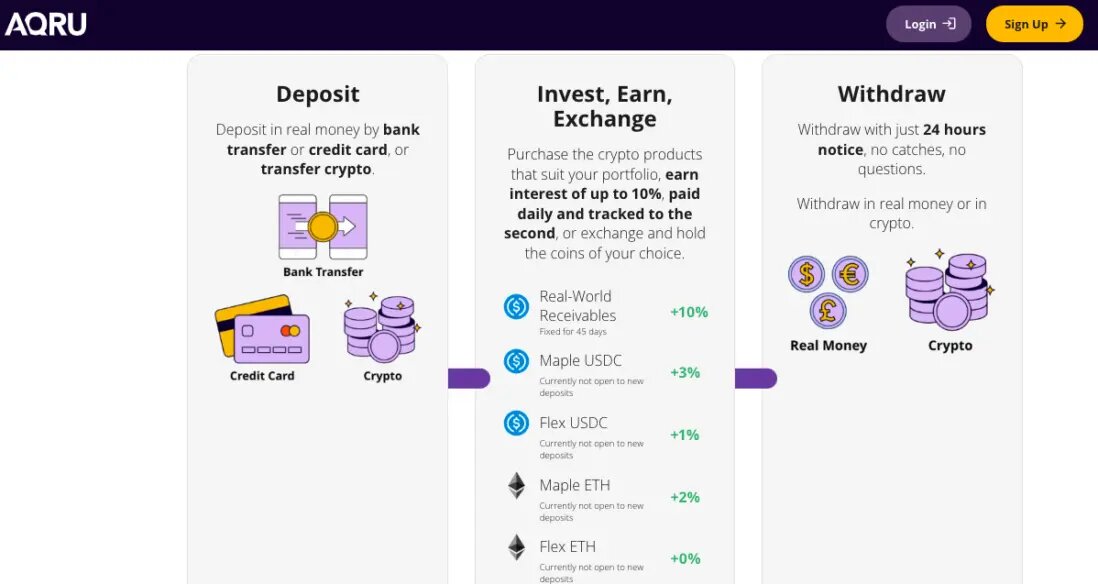This screenshot has width=1098, height=584.
Task: Click the Deposit card heading
Action: click(317, 93)
